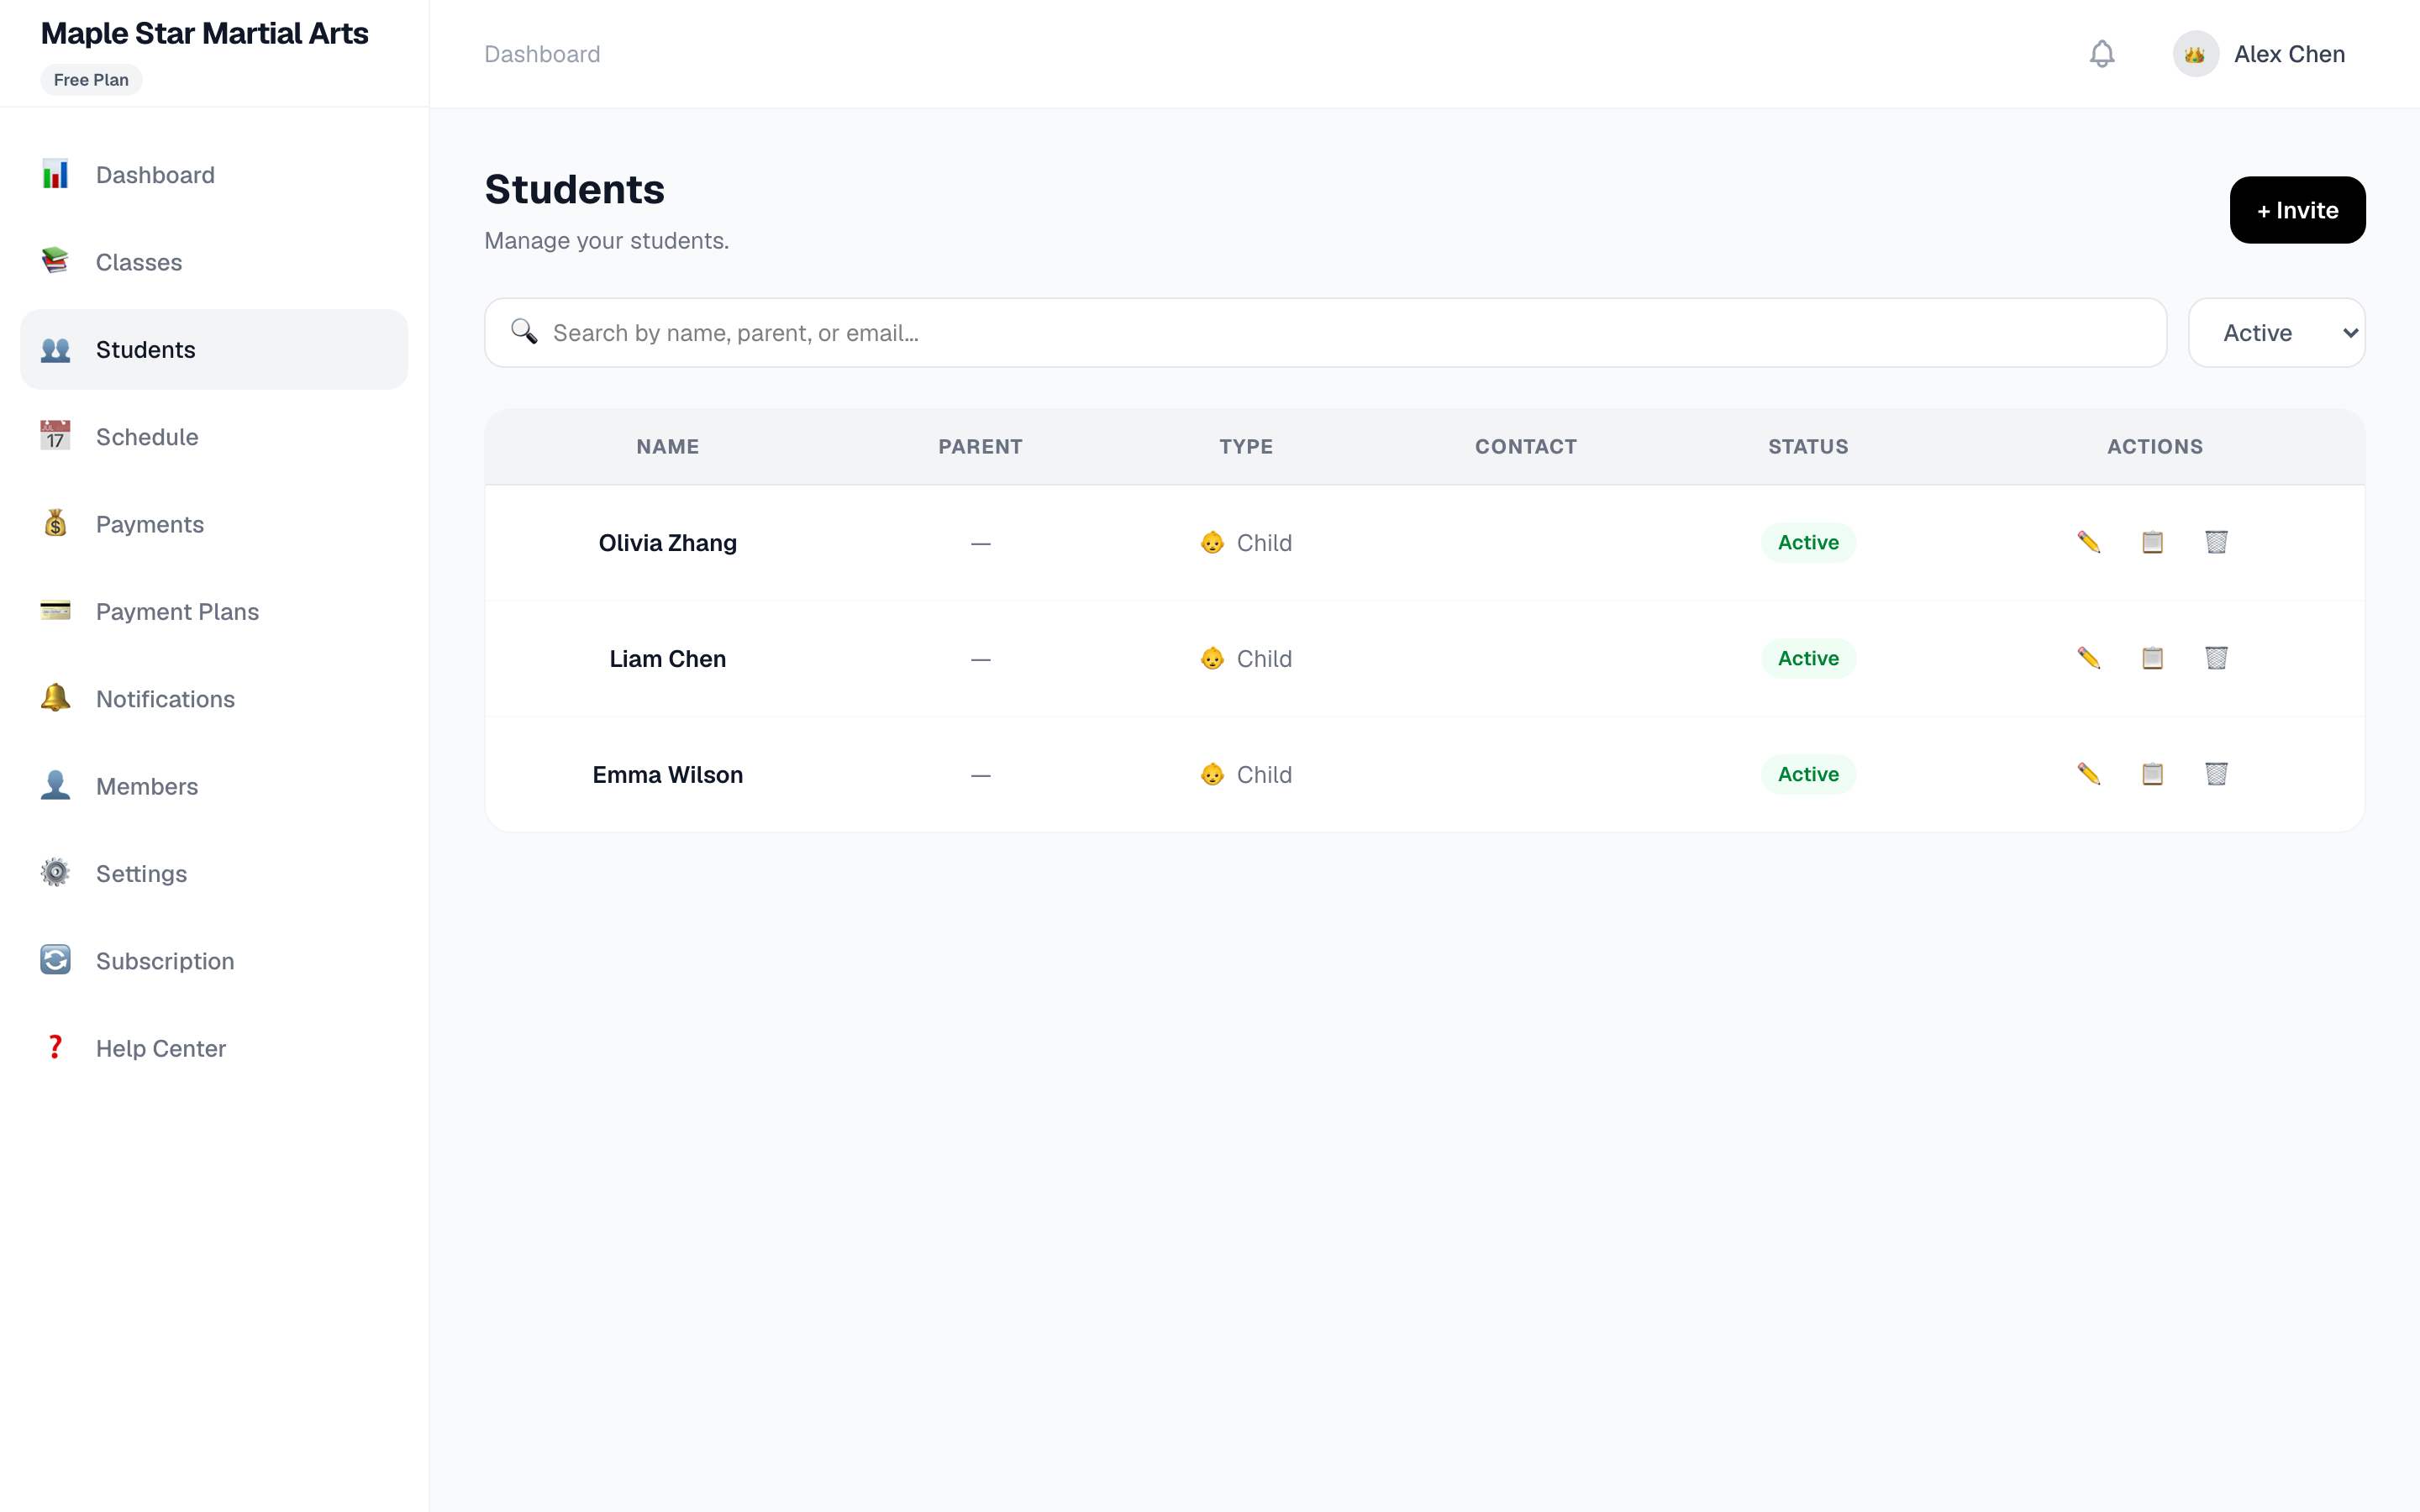Open Subscription in the sidebar
The width and height of the screenshot is (2420, 1512).
coord(214,961)
